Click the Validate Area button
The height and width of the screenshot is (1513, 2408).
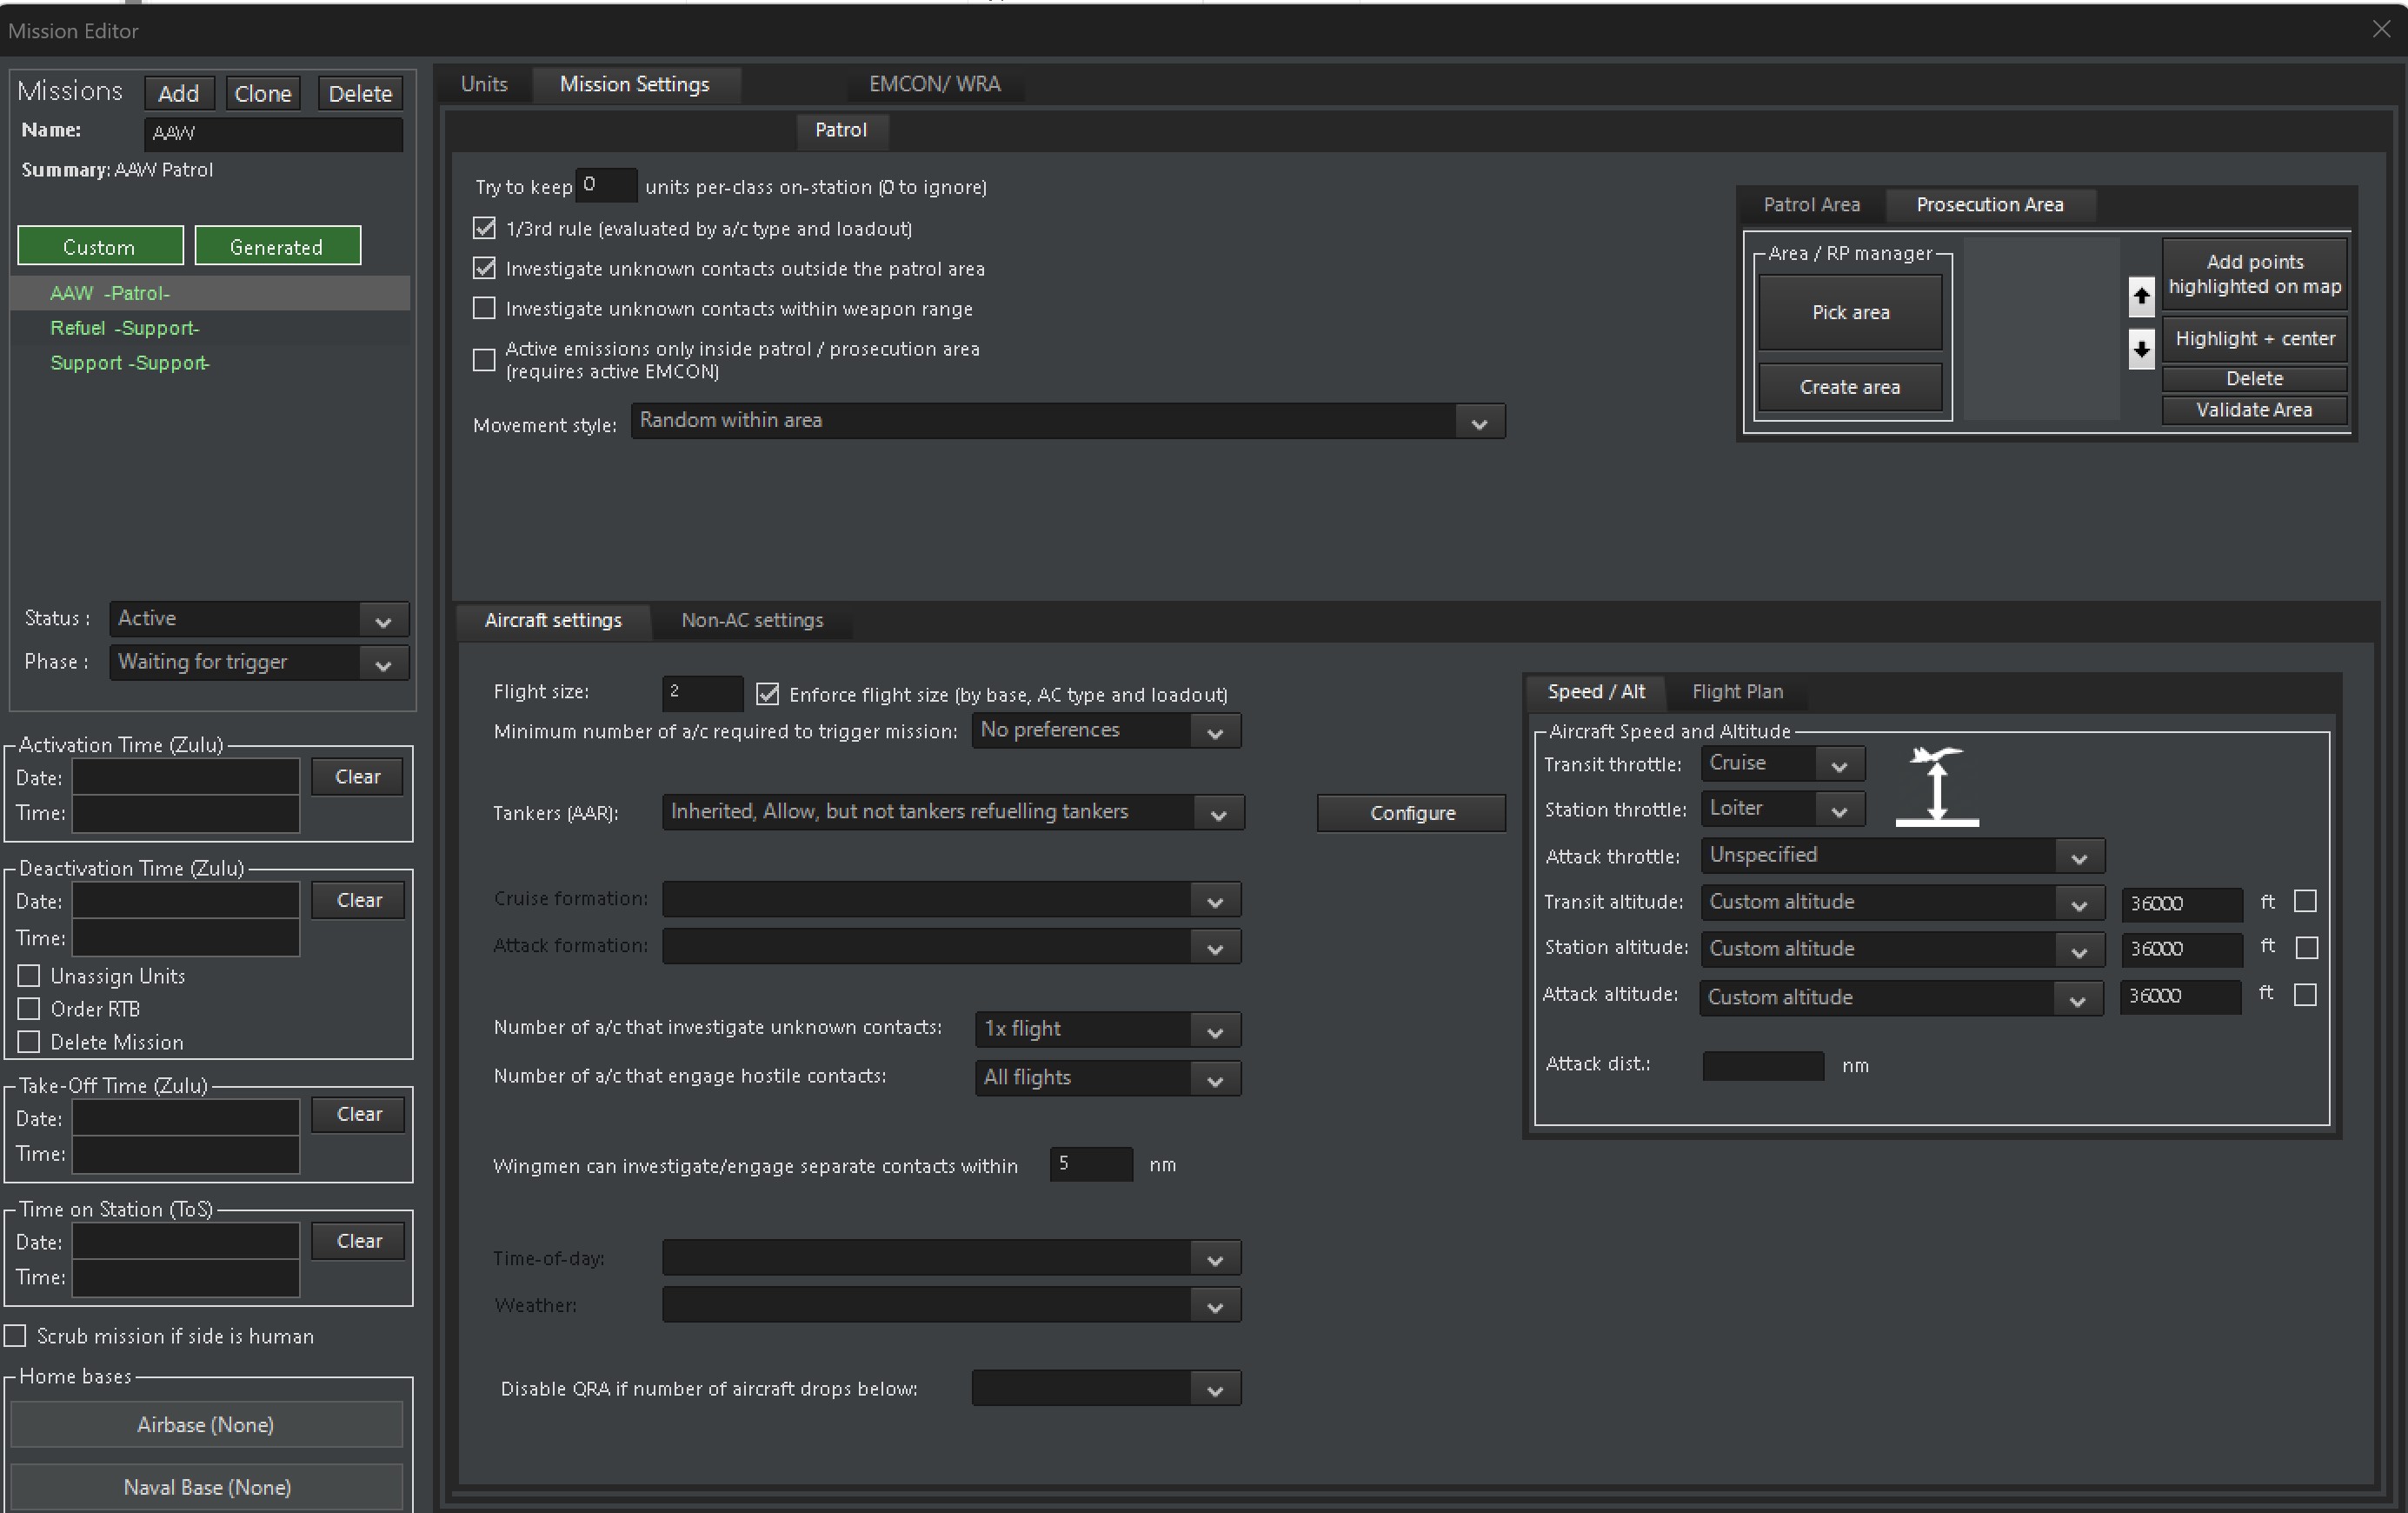[2254, 410]
